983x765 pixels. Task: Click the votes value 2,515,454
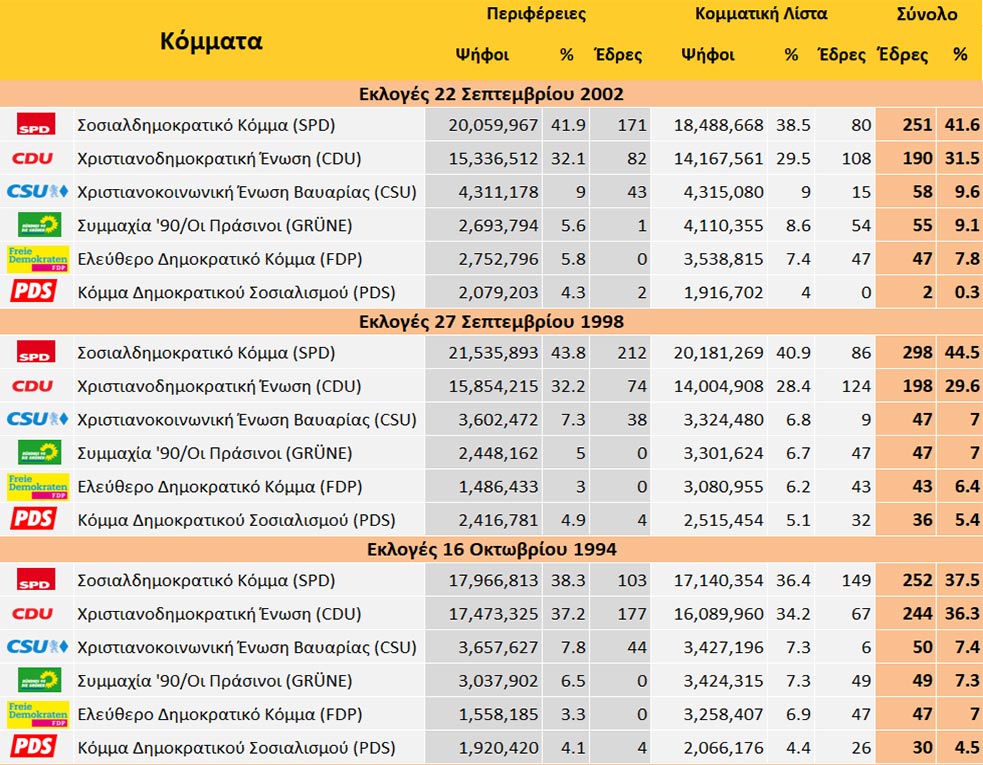point(723,520)
